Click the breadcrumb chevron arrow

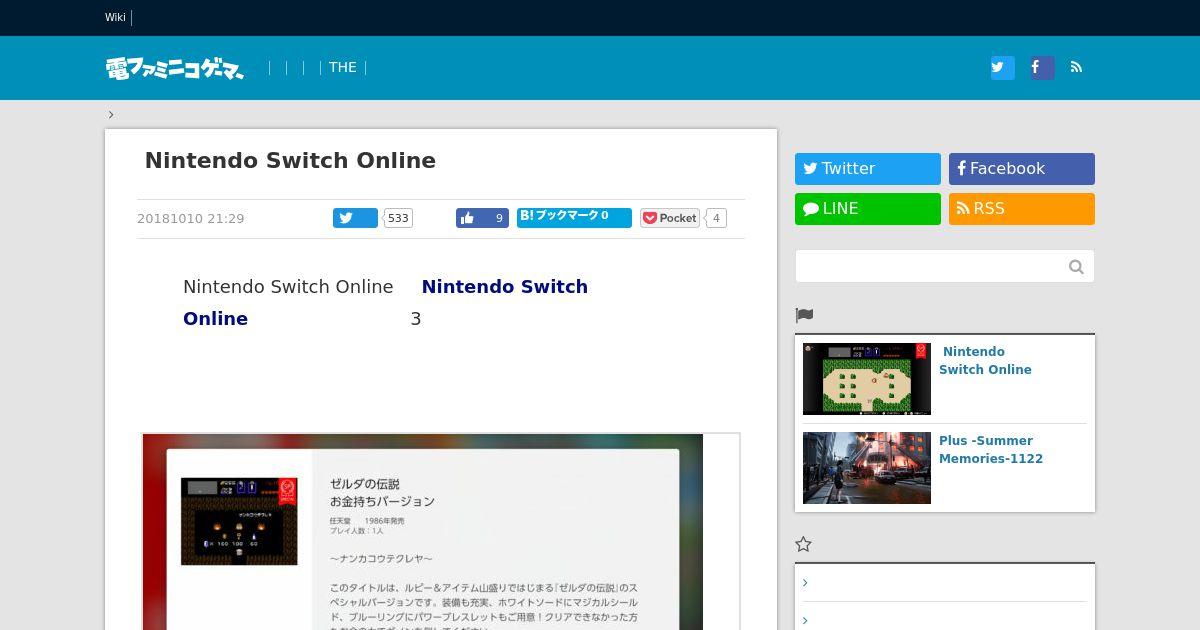(110, 114)
